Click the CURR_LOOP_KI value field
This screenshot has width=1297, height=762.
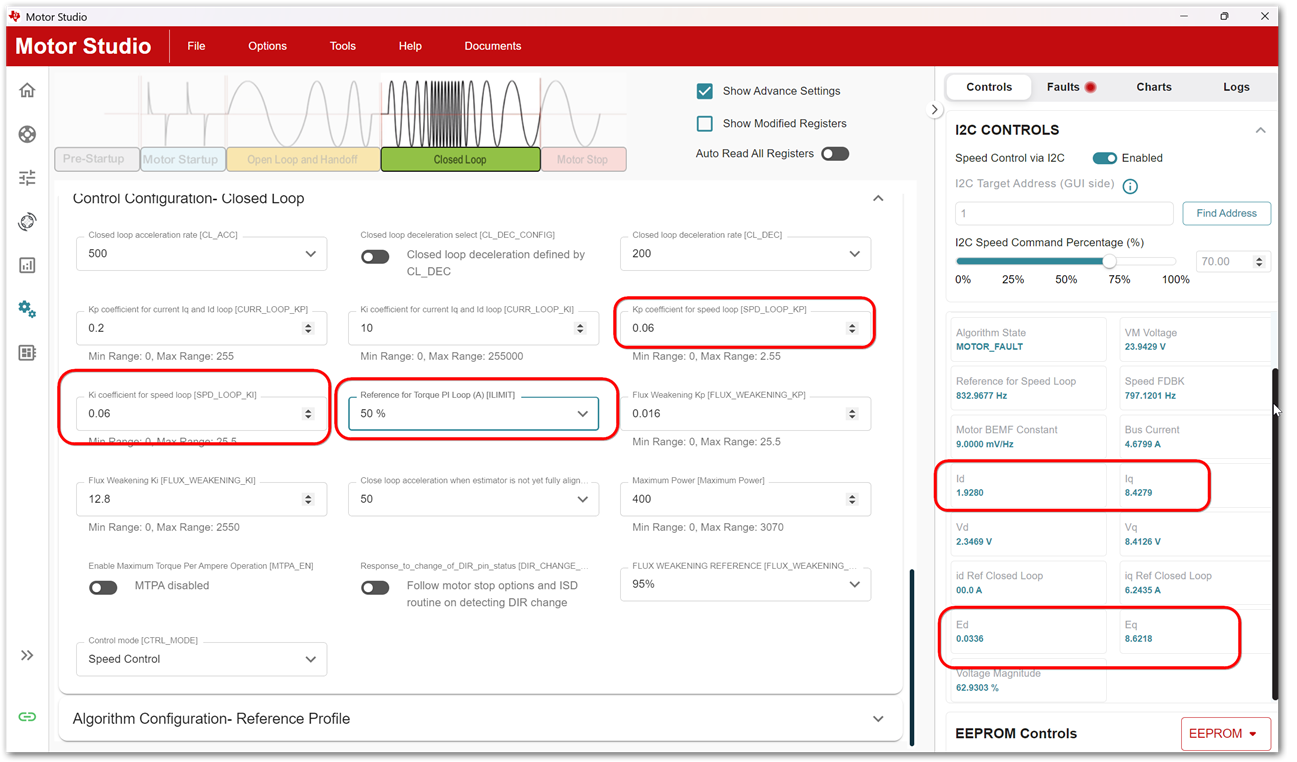tap(473, 328)
